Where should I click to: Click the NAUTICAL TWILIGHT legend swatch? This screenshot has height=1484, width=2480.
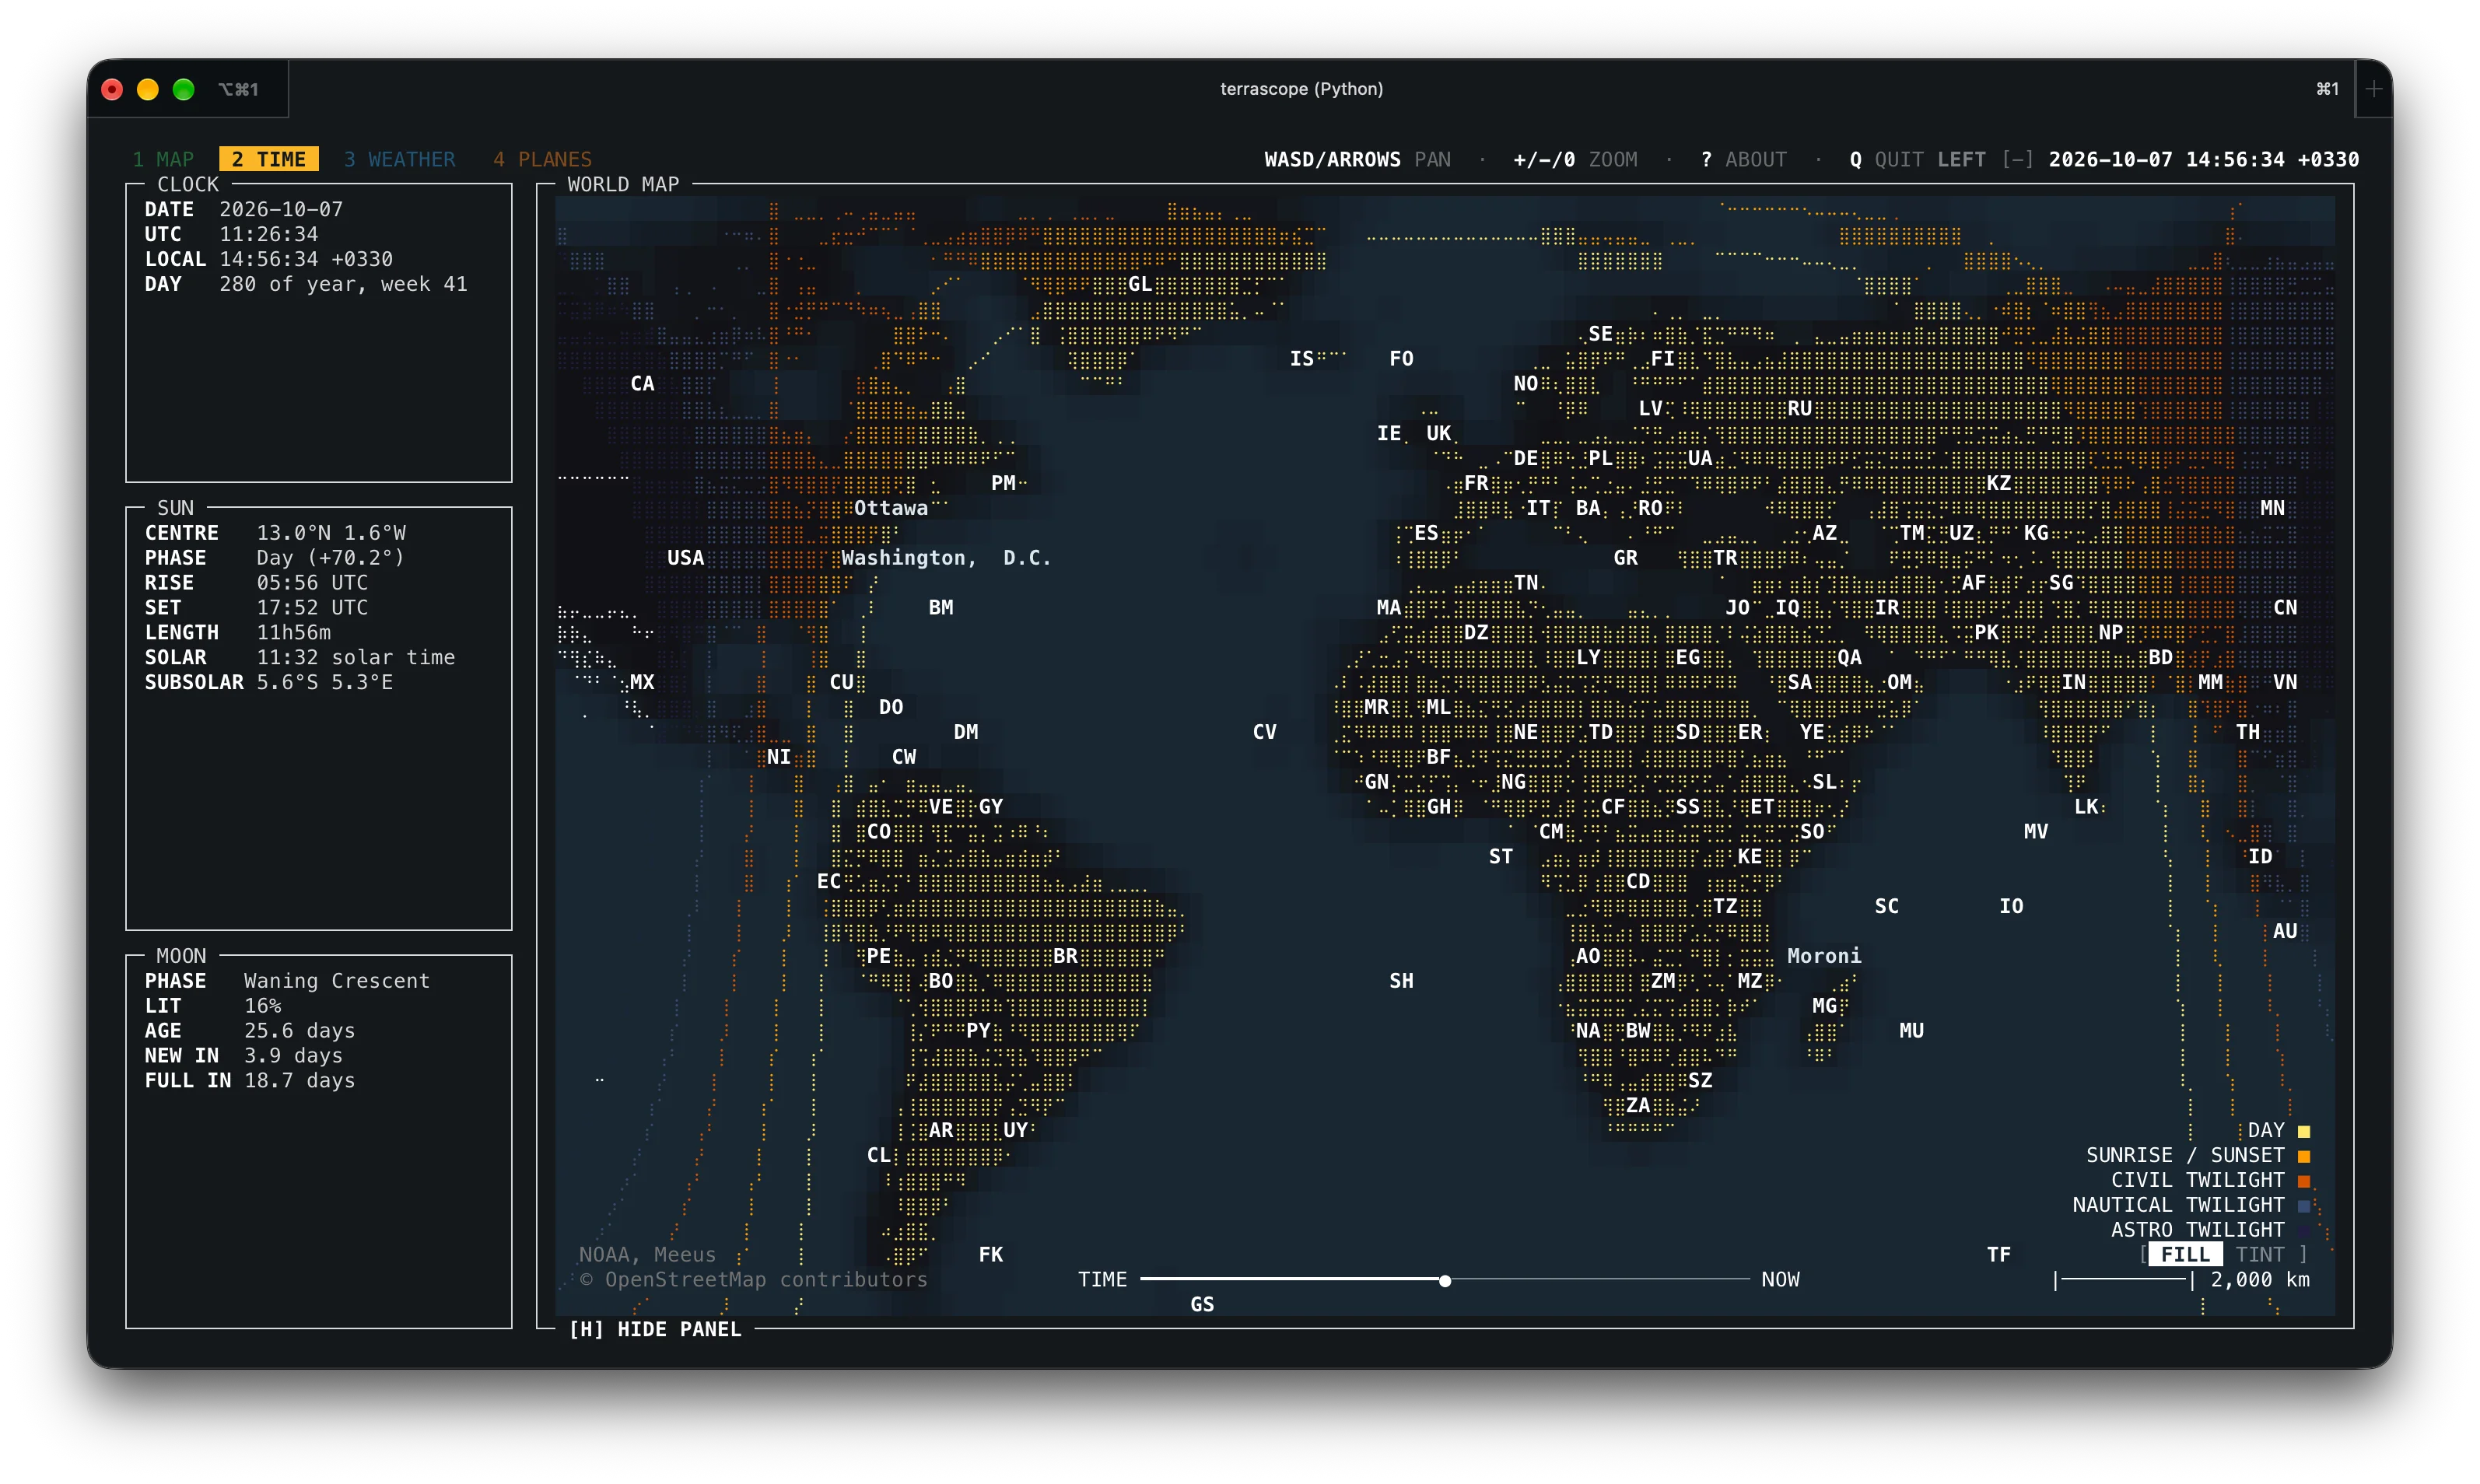[2304, 1206]
